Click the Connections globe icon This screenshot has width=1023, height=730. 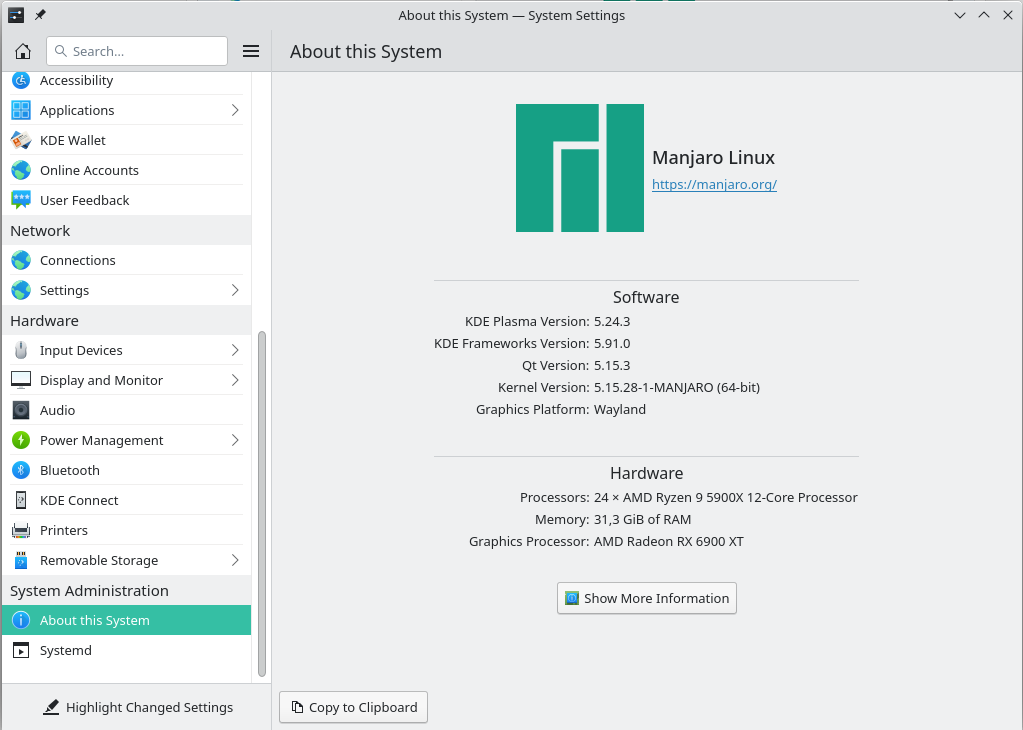(21, 260)
